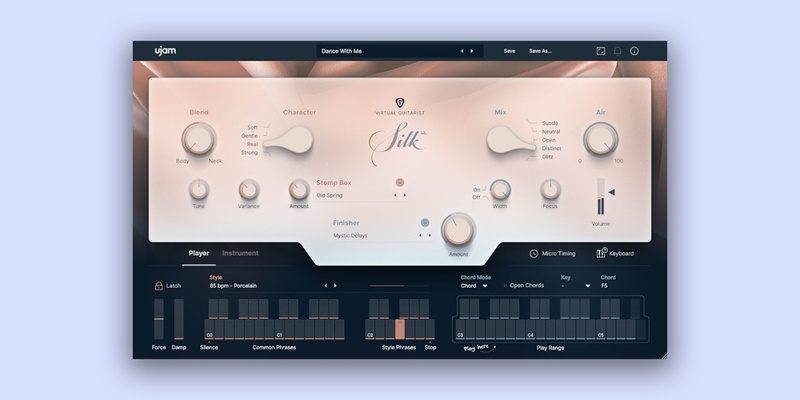
Task: Click the Blend knob
Action: (198, 139)
